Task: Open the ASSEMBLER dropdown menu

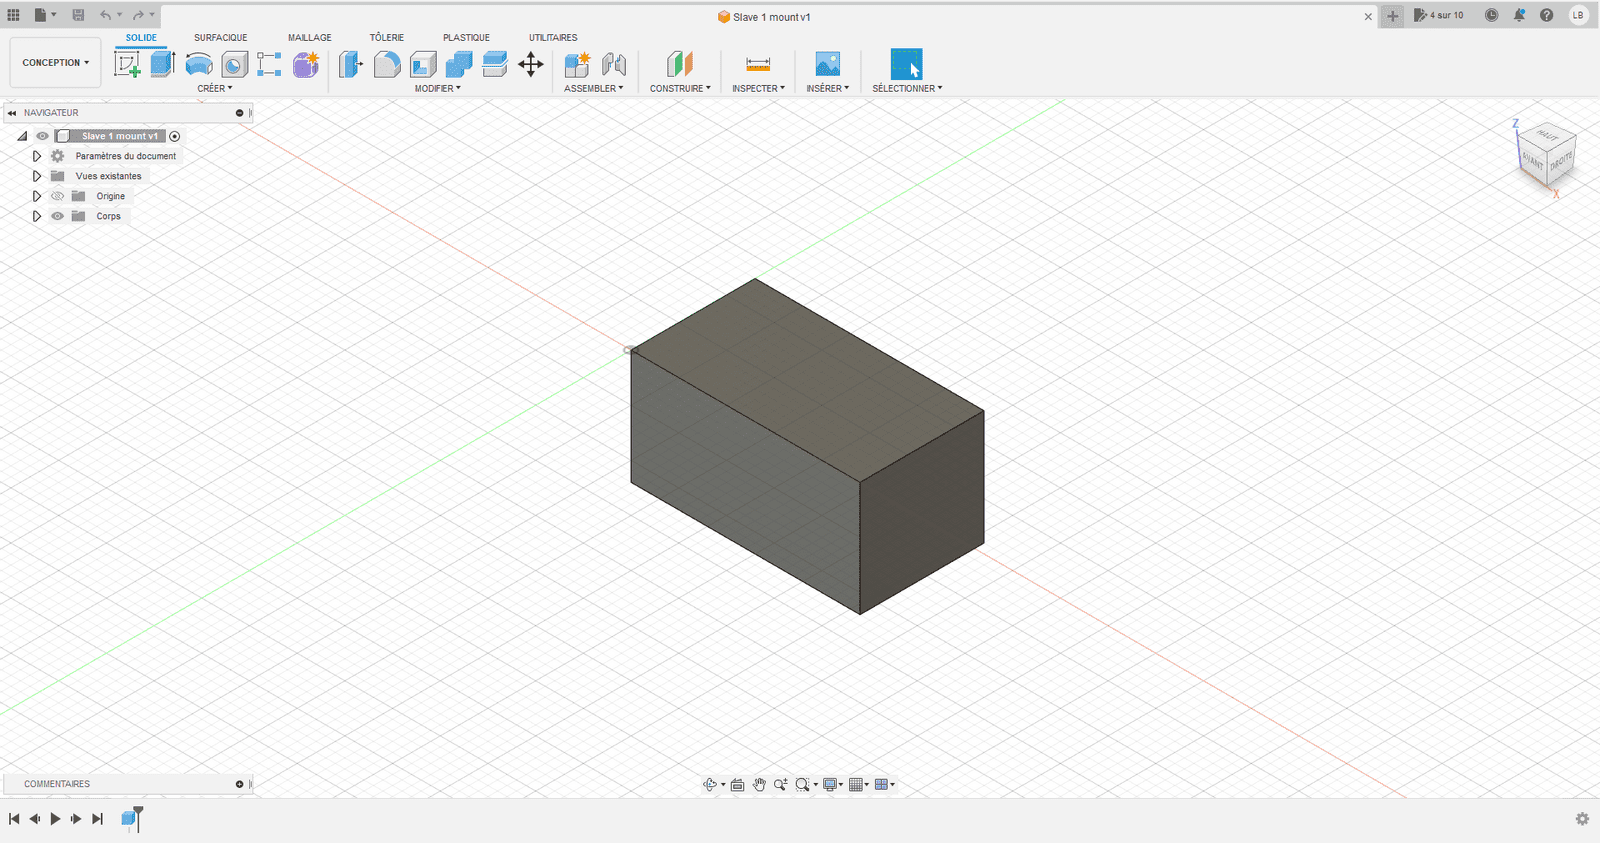Action: click(593, 88)
